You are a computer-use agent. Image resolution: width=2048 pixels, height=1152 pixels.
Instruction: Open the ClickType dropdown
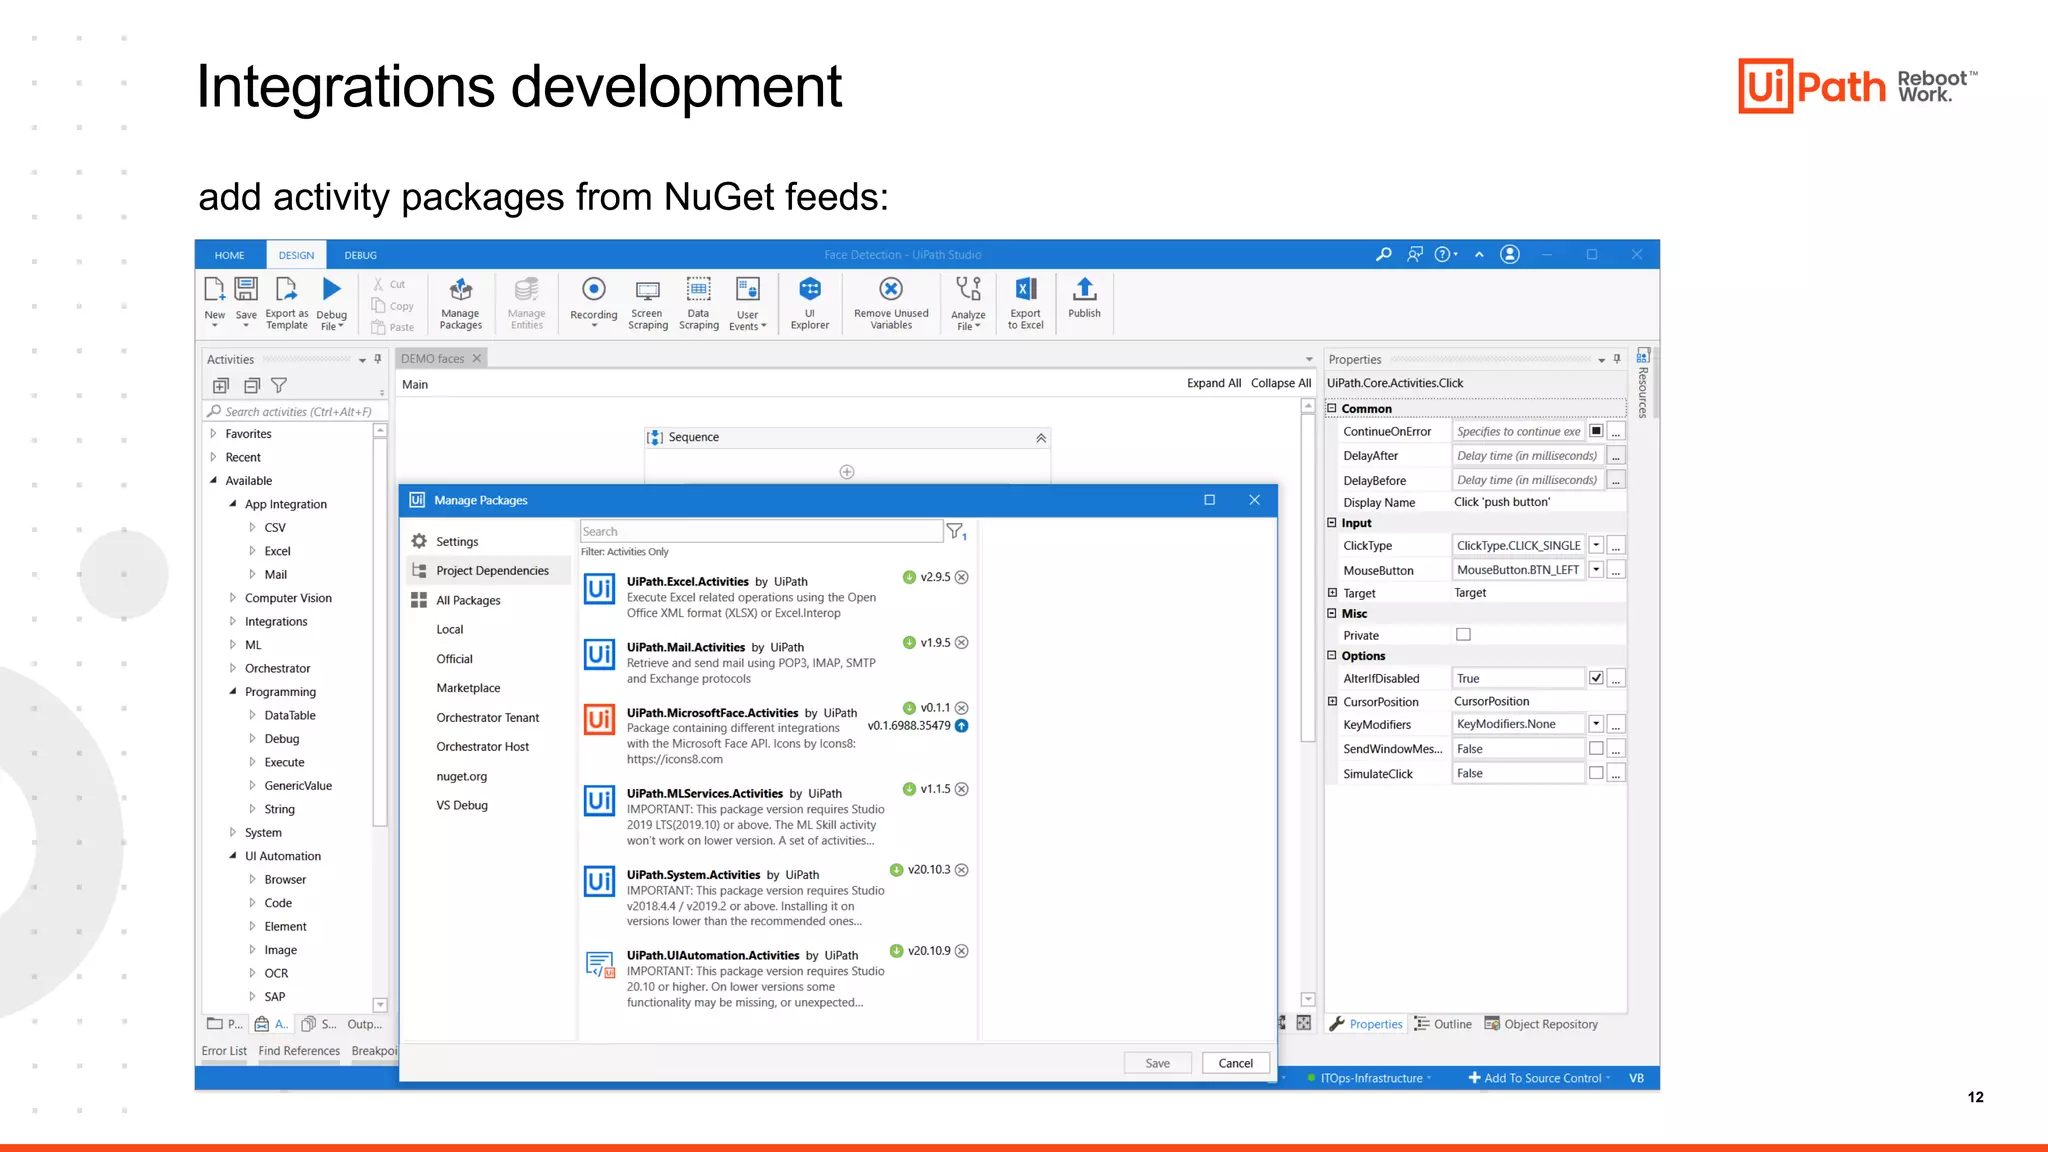[1596, 545]
